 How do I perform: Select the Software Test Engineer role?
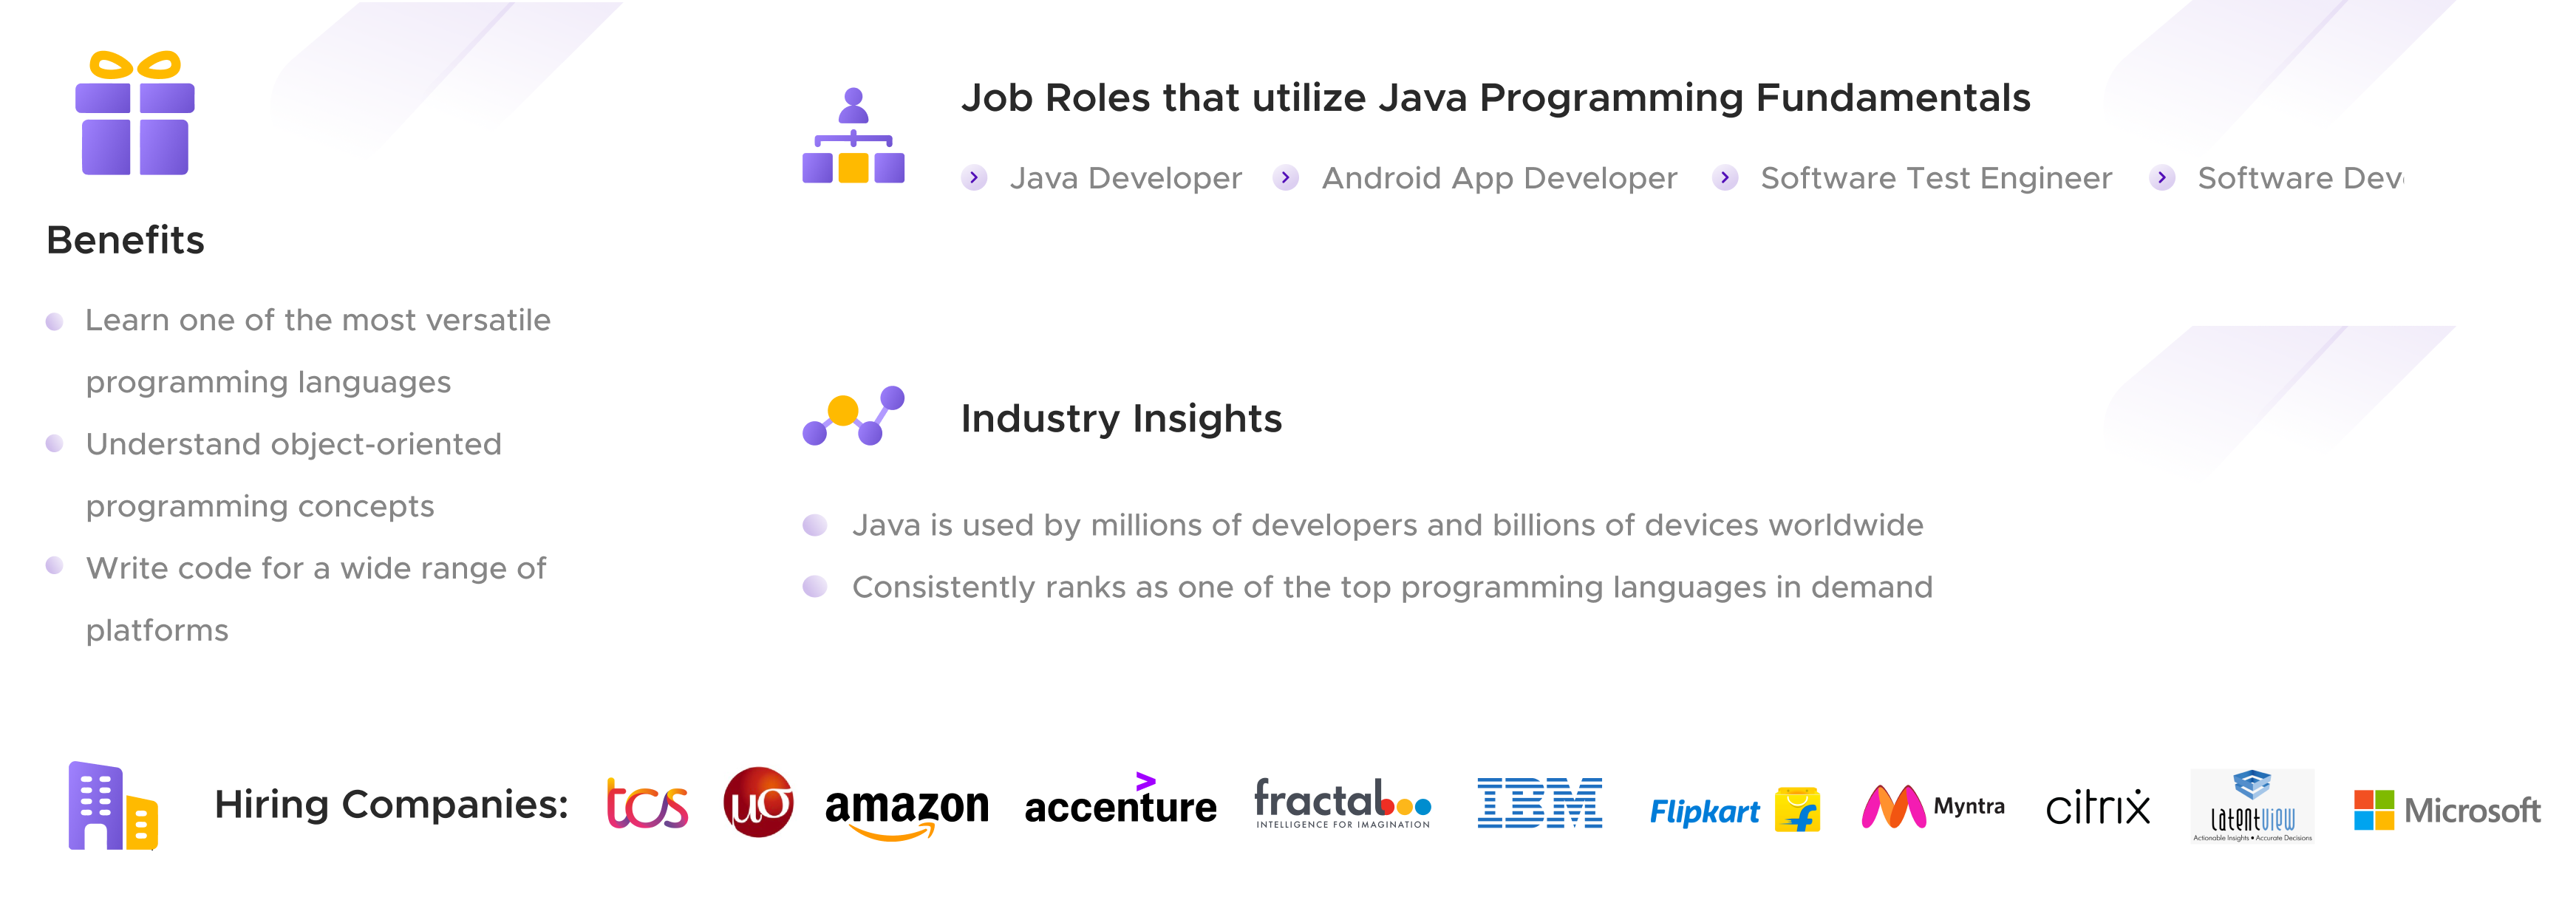click(x=1936, y=178)
